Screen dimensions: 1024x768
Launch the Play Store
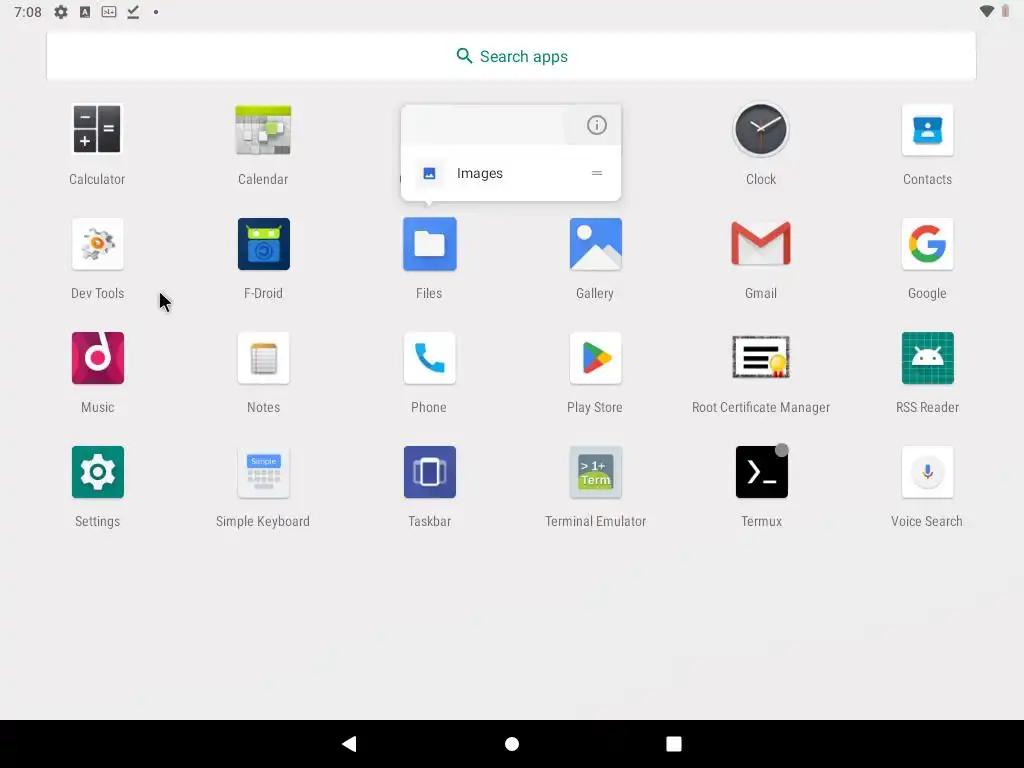(595, 358)
